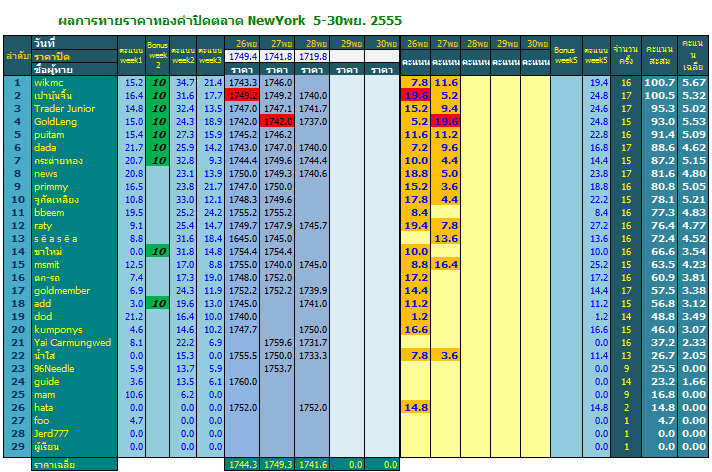Click the cumulative score 100.5
This screenshot has height=472, width=712.
(x=659, y=95)
